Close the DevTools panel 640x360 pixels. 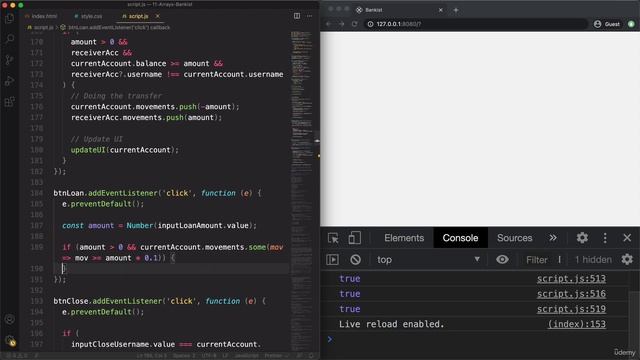(627, 238)
